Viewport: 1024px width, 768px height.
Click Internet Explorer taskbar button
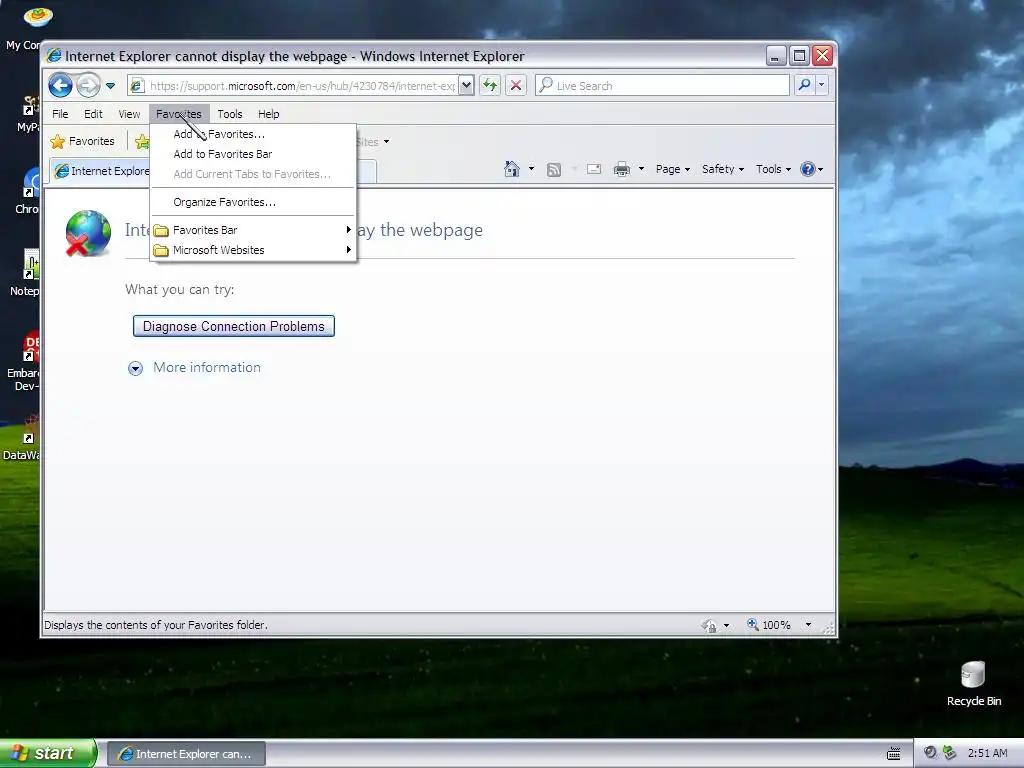tap(186, 754)
